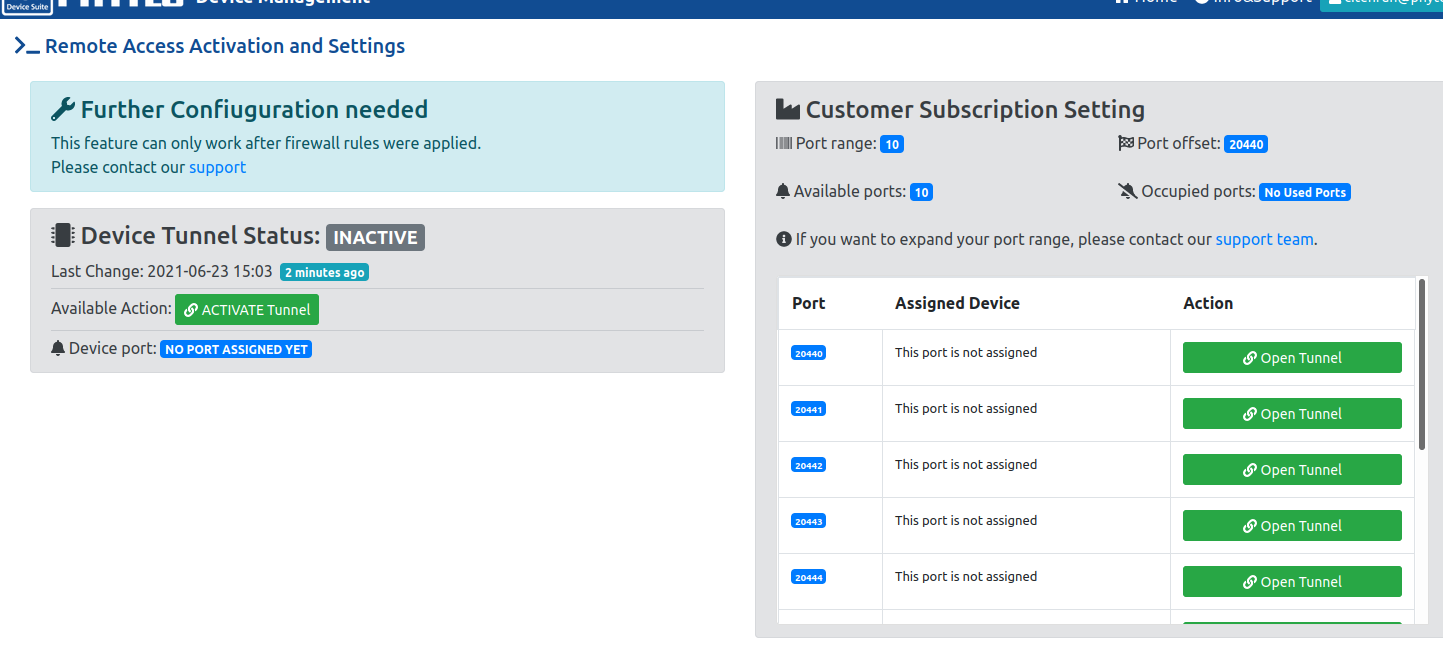Viewport: 1443px width, 655px height.
Task: Open the support link in the configuration notice
Action: (217, 167)
